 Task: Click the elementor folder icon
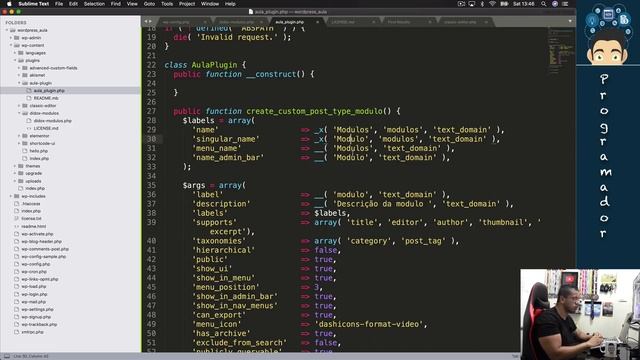[25, 136]
